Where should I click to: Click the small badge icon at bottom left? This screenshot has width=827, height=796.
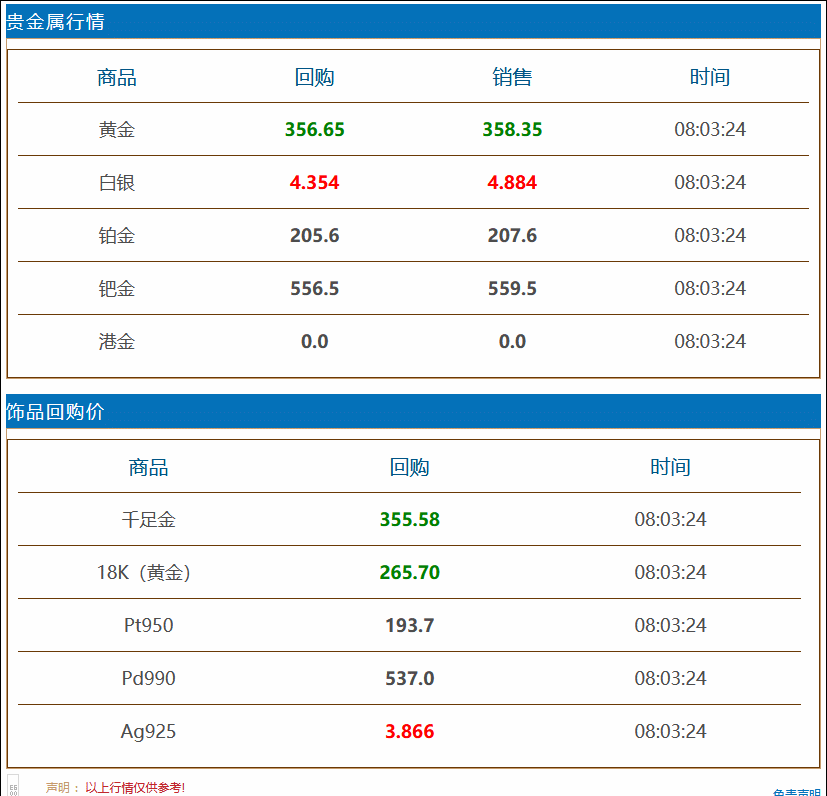(x=14, y=787)
